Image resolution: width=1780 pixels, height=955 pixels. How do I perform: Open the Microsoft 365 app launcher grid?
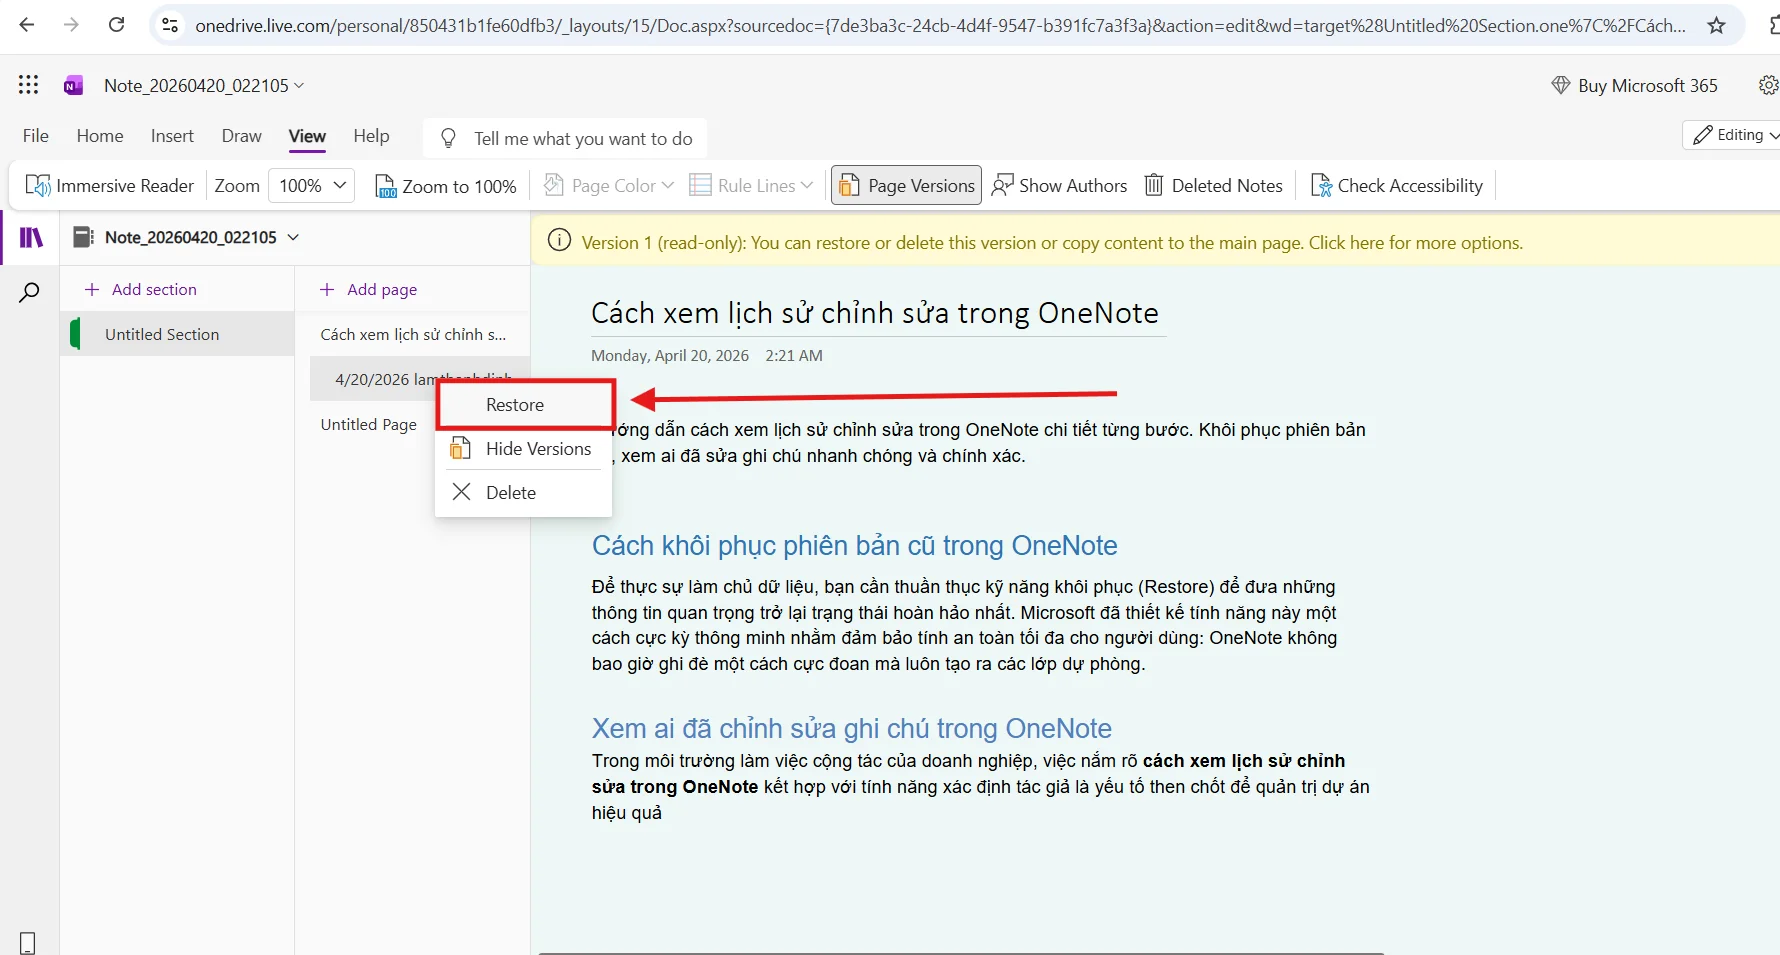pyautogui.click(x=29, y=85)
